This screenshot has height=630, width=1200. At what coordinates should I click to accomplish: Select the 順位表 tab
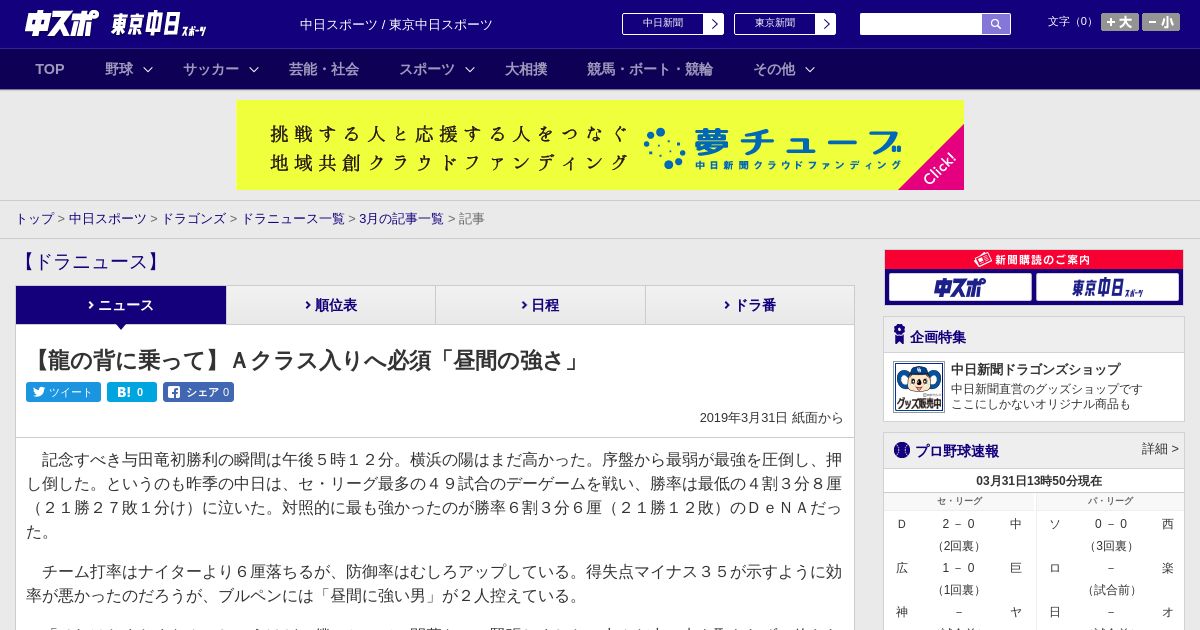331,305
